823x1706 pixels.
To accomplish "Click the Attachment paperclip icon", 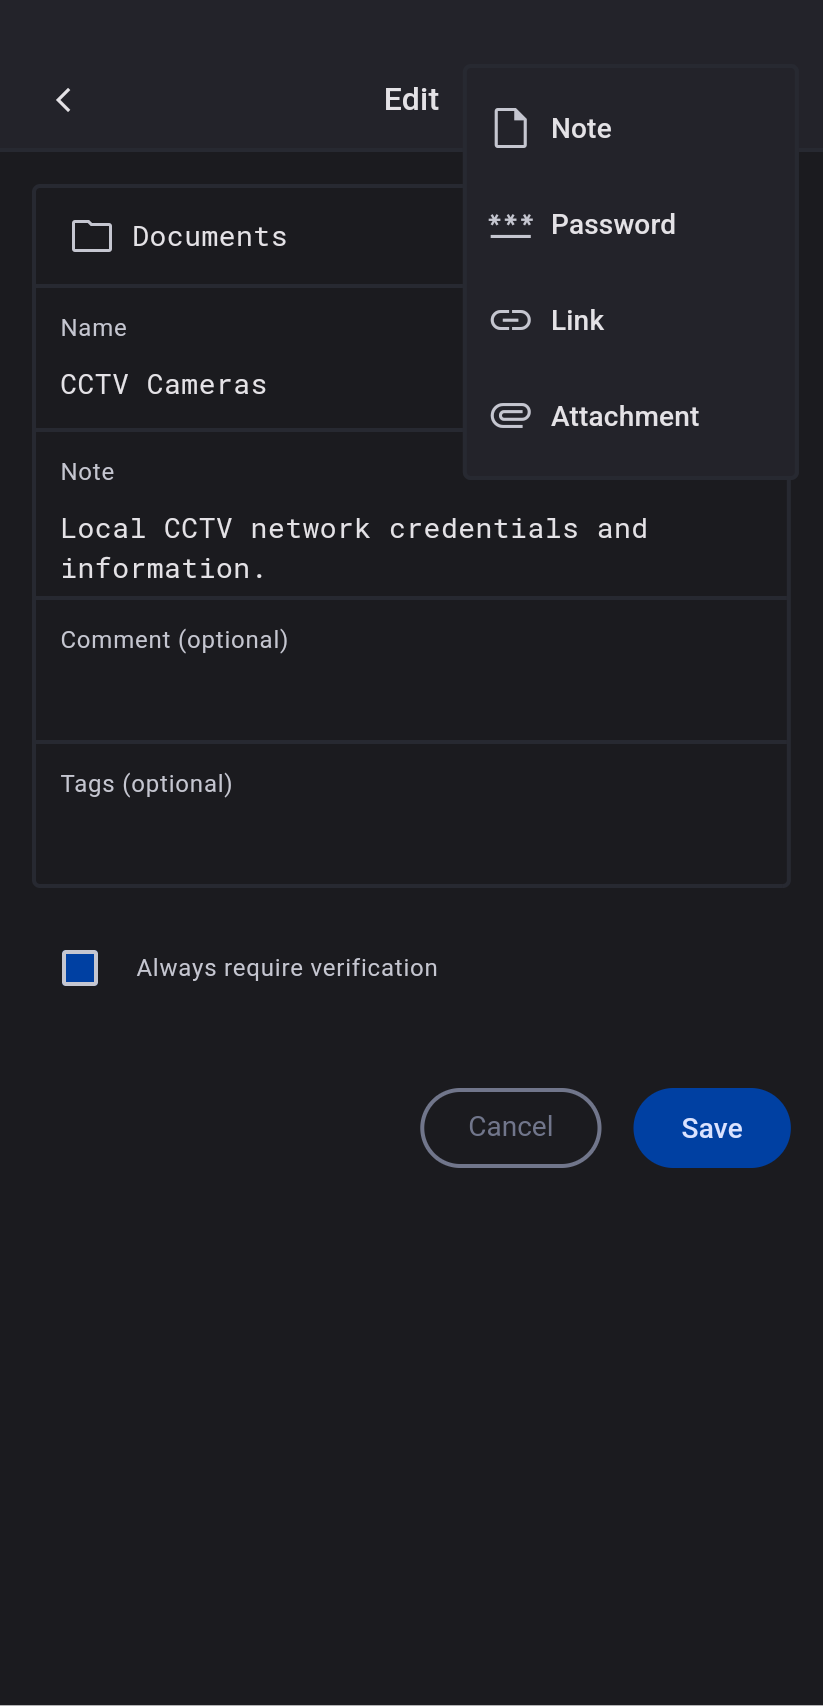I will (x=510, y=416).
